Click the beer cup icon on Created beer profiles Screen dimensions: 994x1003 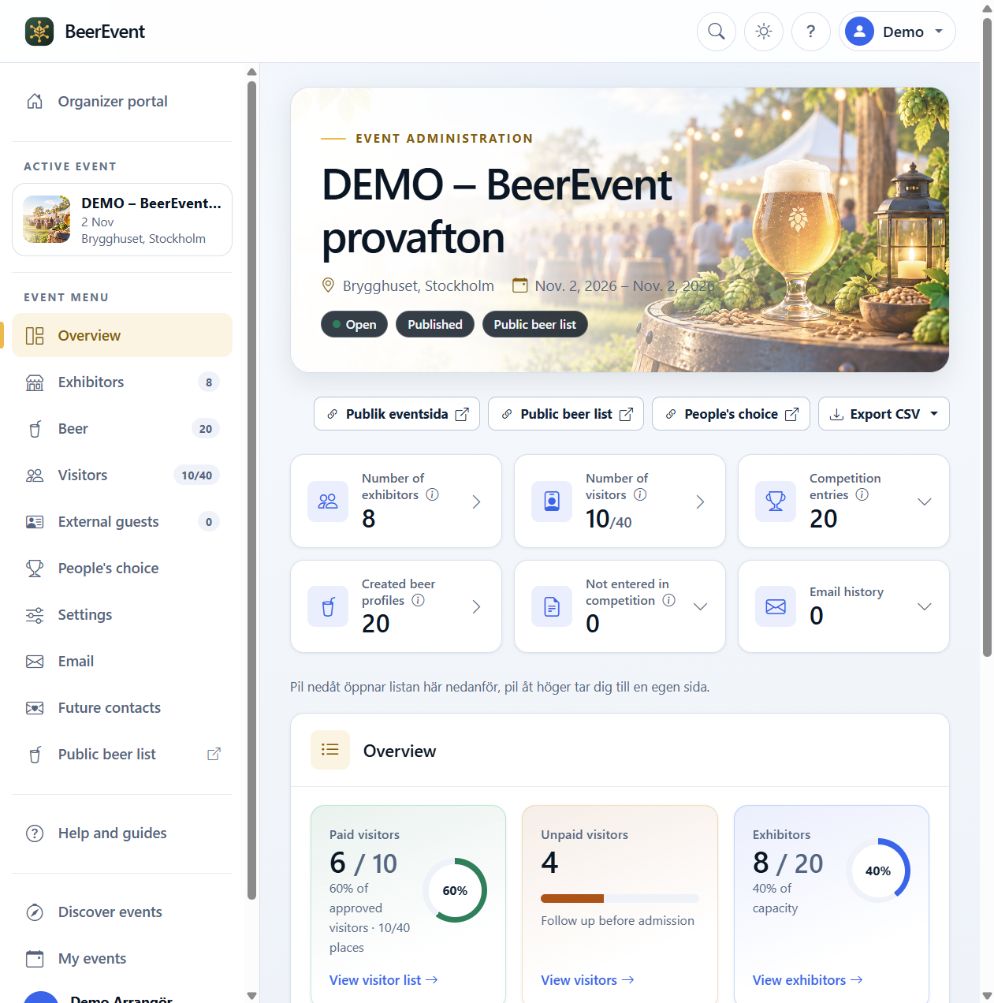(327, 606)
